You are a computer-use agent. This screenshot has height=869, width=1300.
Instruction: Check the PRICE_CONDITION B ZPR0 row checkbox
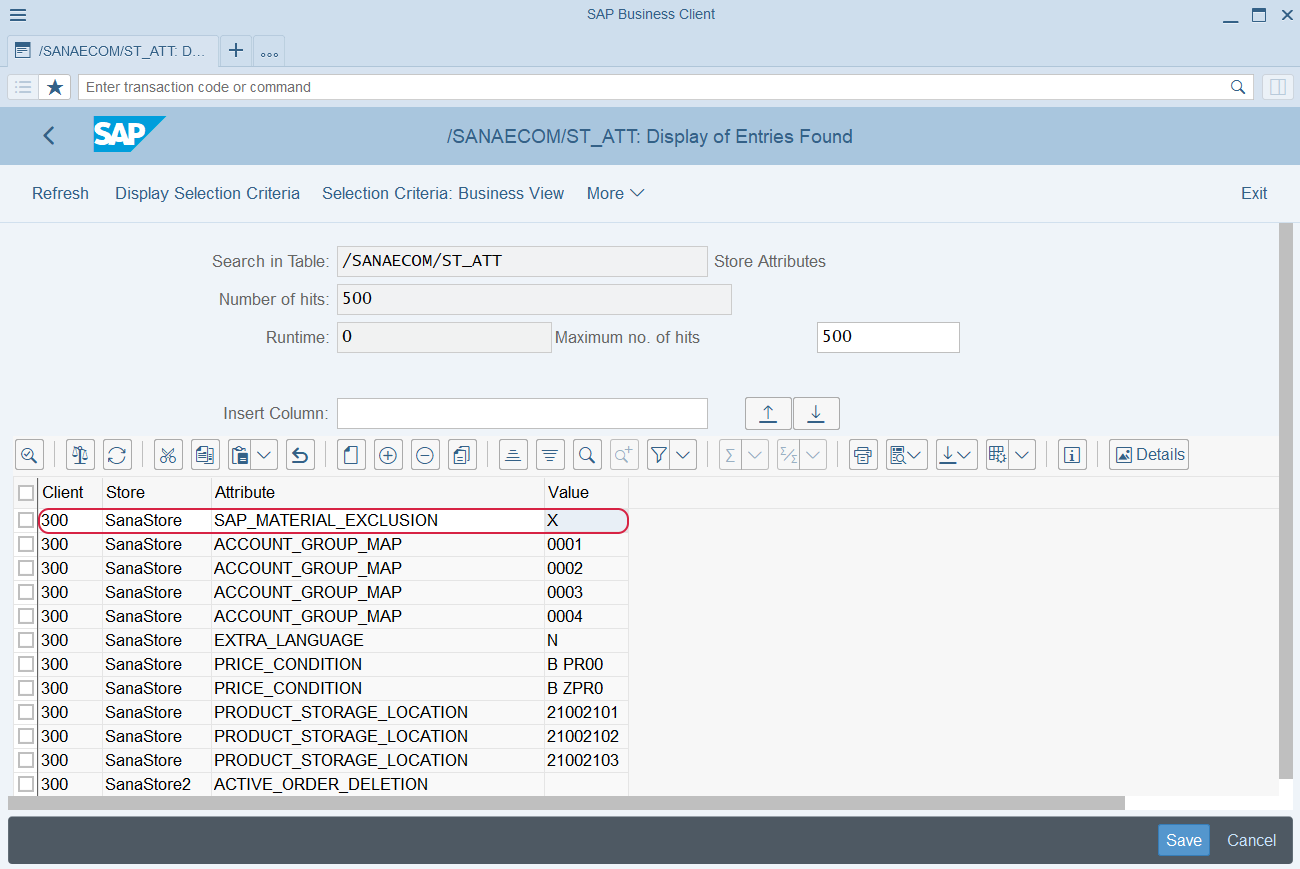26,688
